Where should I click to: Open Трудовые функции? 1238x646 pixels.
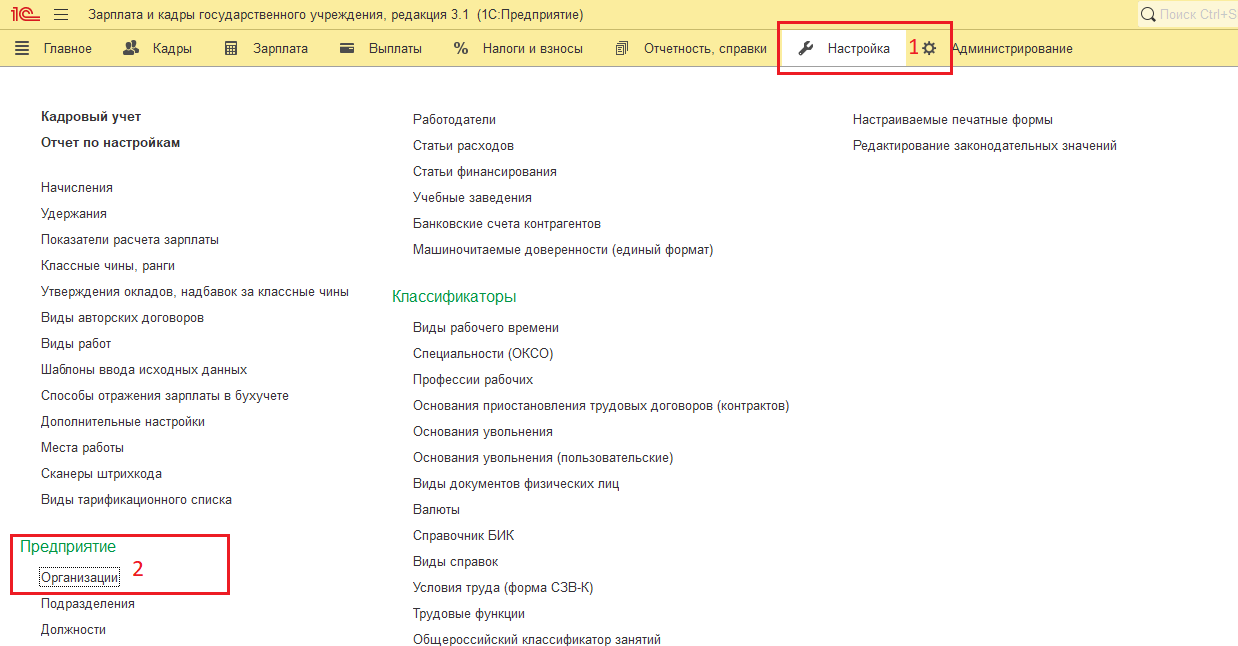click(469, 614)
